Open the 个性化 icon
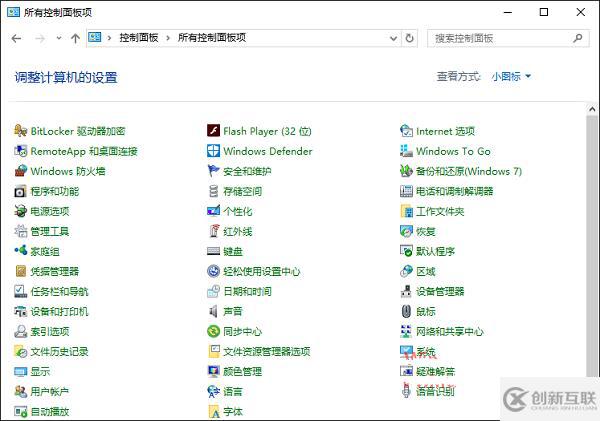Image resolution: width=600 pixels, height=421 pixels. [x=213, y=211]
